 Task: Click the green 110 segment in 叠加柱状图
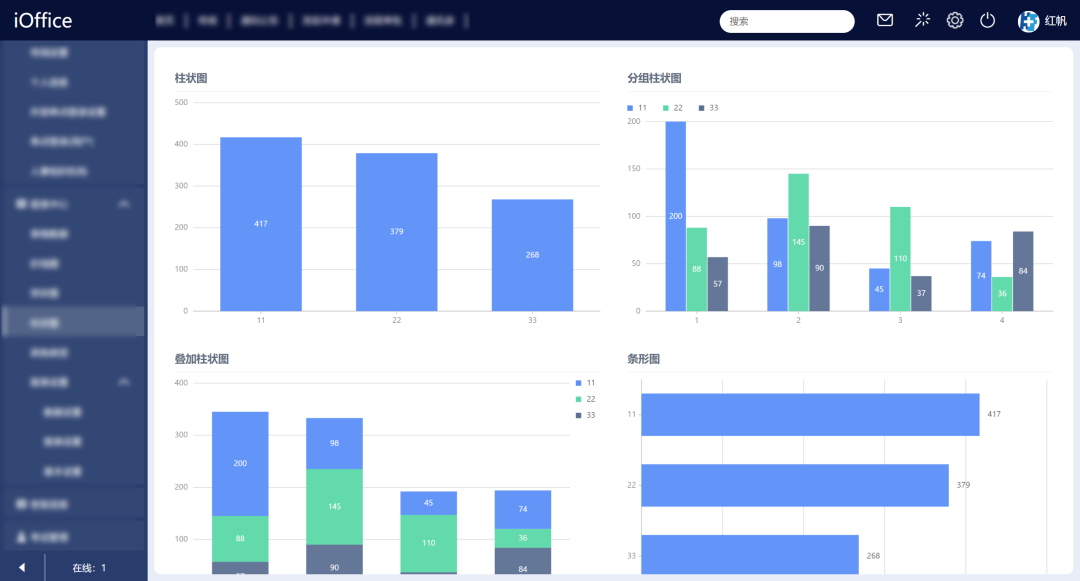point(428,543)
